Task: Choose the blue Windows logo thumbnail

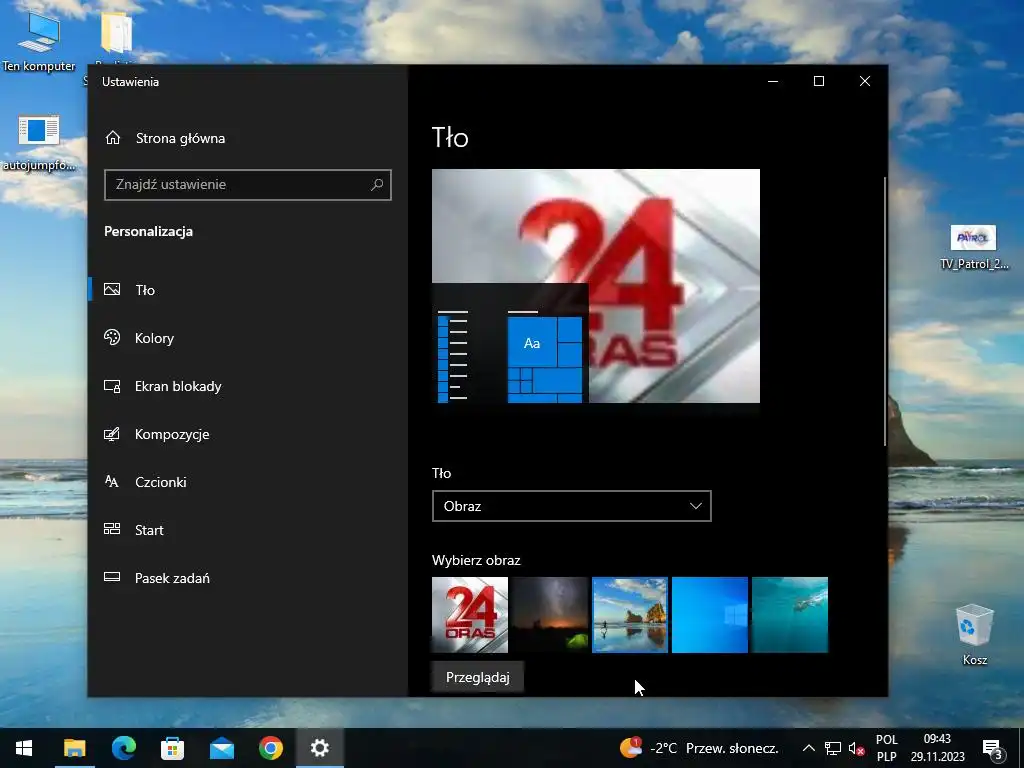Action: point(710,615)
